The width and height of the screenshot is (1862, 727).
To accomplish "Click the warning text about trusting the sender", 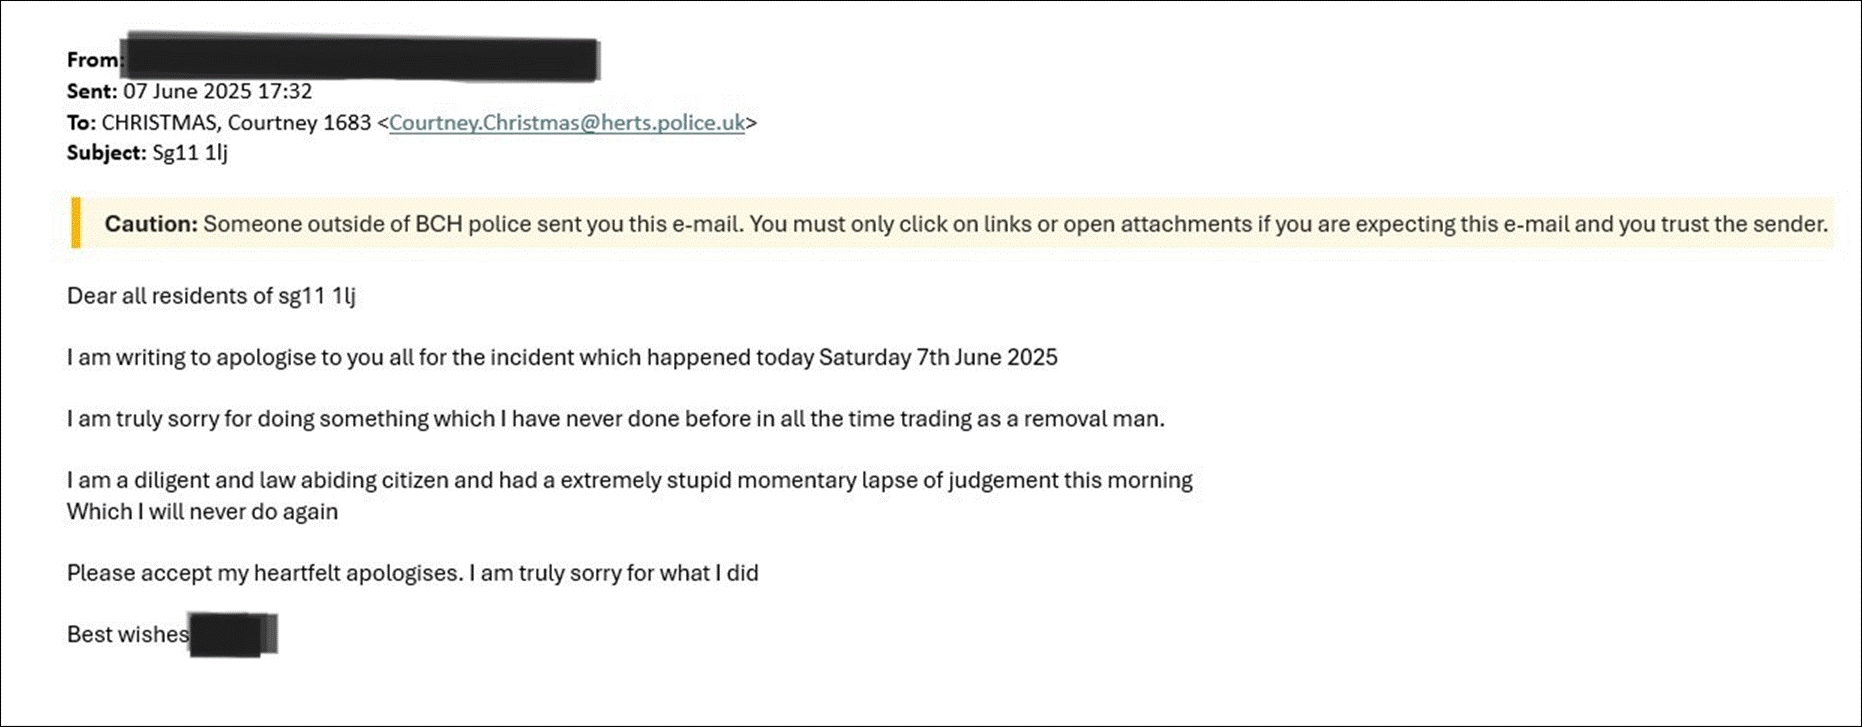I will coord(1015,224).
